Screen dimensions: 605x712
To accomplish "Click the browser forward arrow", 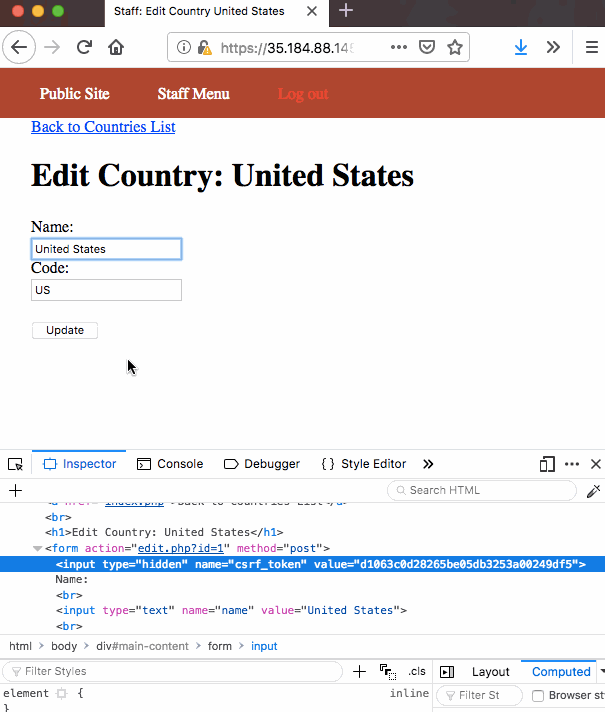I will [52, 47].
